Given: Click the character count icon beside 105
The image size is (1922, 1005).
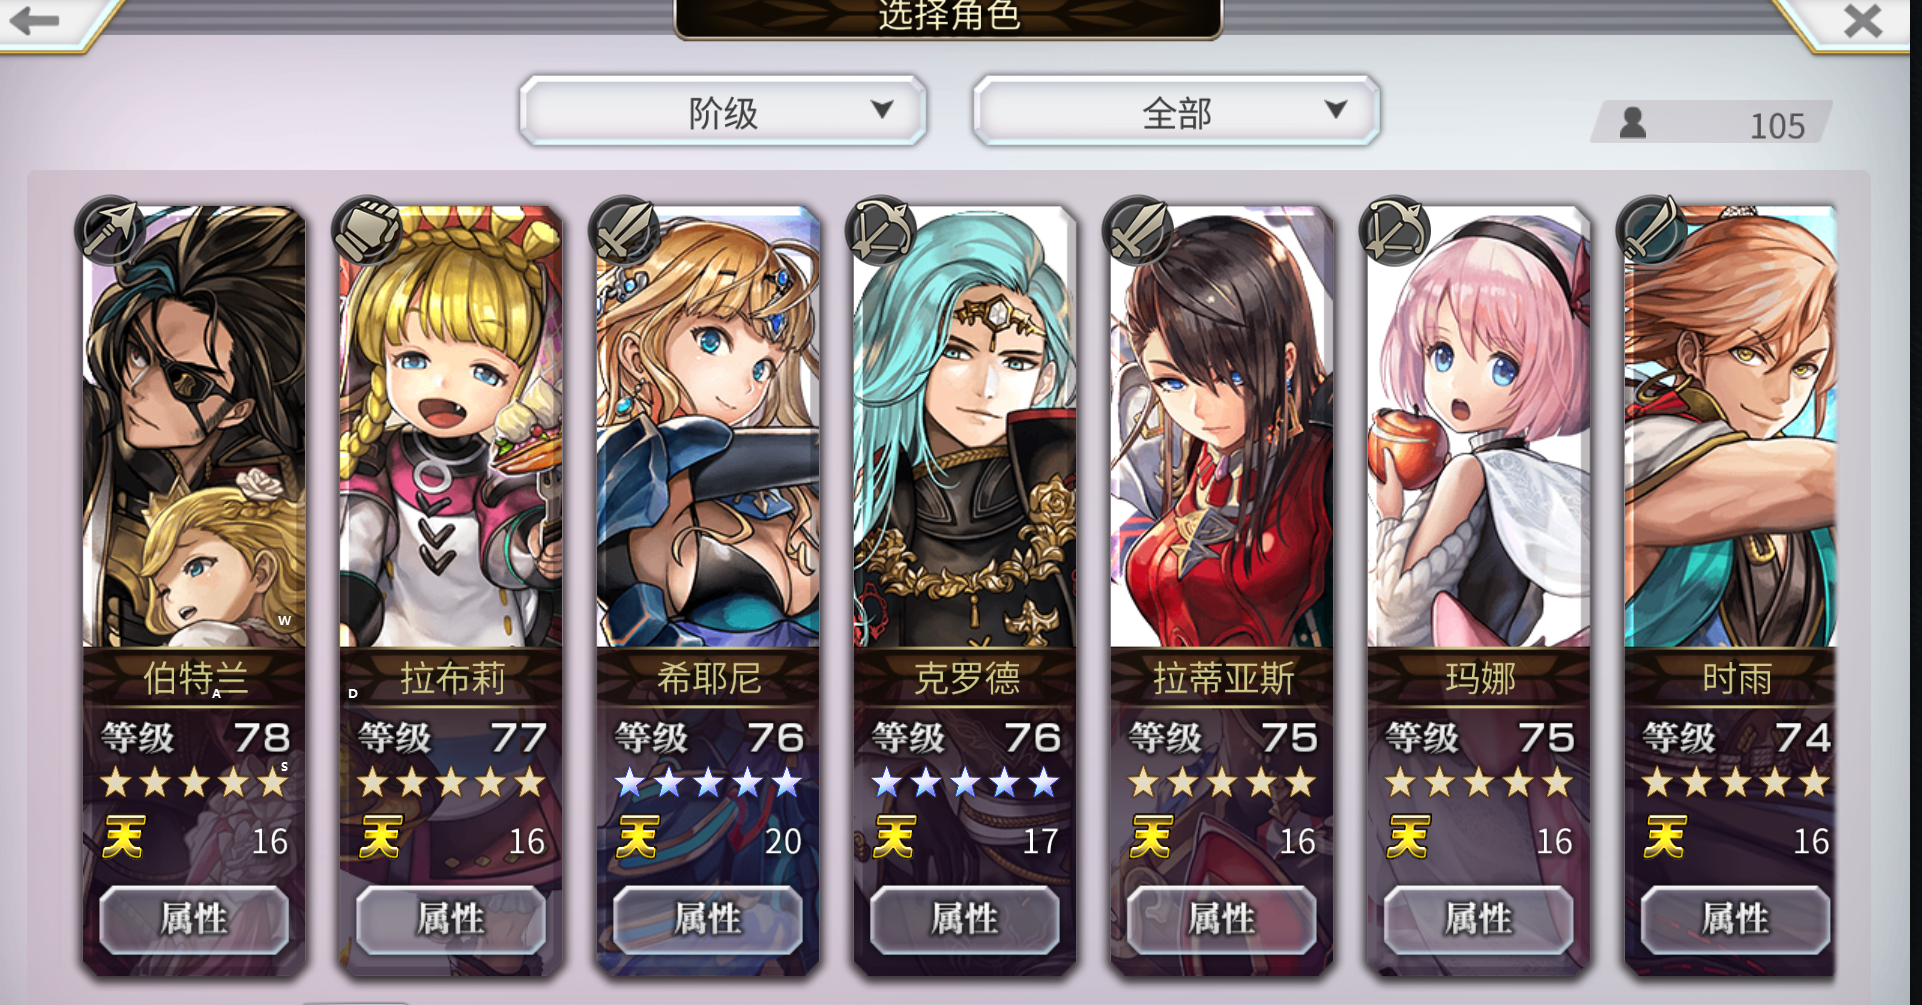Looking at the screenshot, I should pyautogui.click(x=1633, y=123).
